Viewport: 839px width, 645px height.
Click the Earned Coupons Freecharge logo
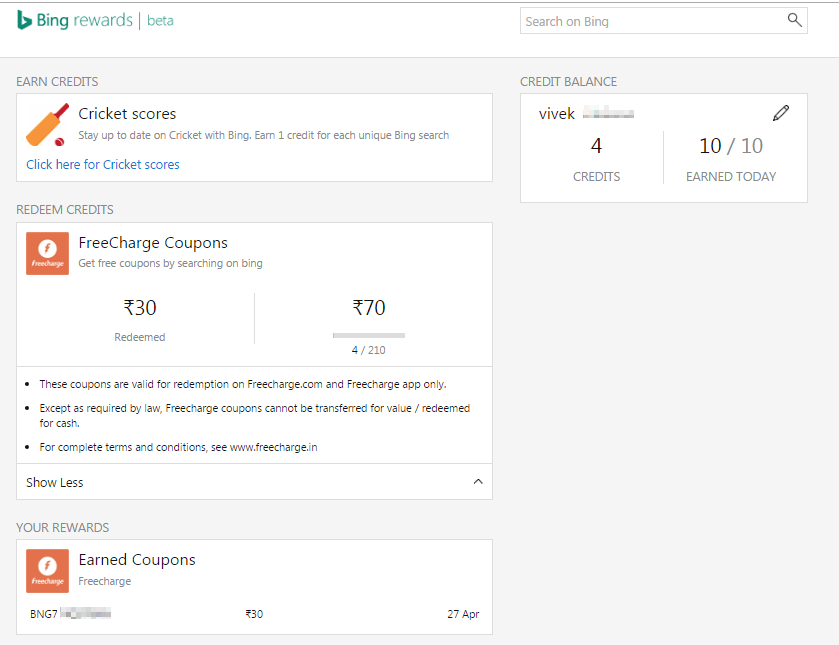tap(47, 570)
